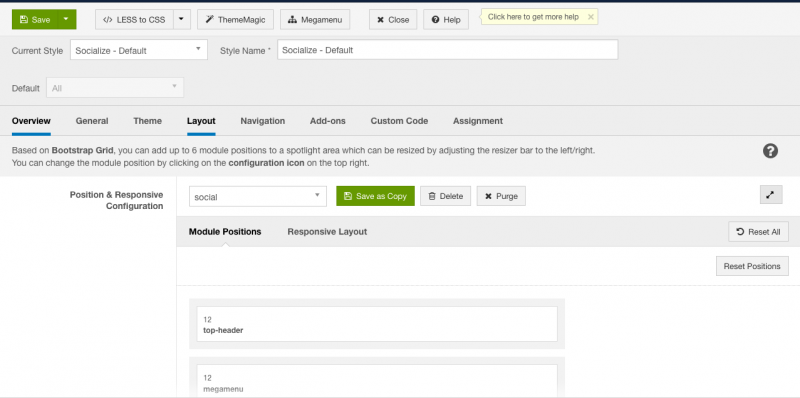This screenshot has width=800, height=398.
Task: Switch to the Add-ons tab
Action: (328, 121)
